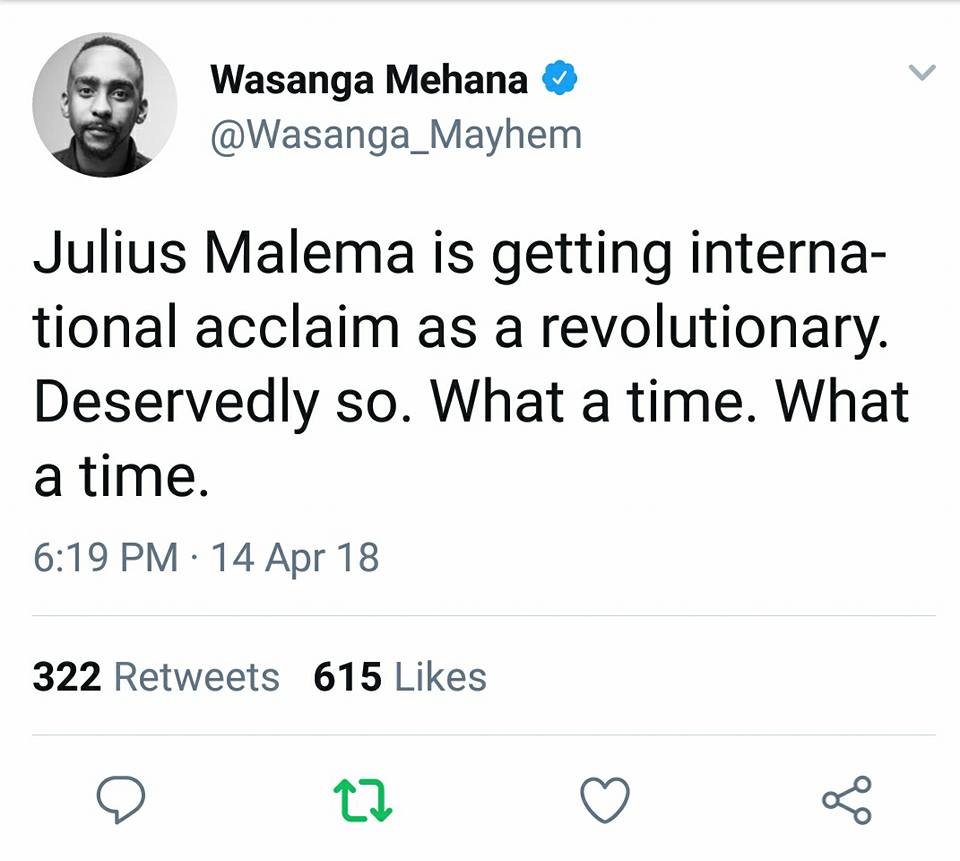Click the final line reading a time.
The height and width of the screenshot is (861, 960).
click(121, 476)
